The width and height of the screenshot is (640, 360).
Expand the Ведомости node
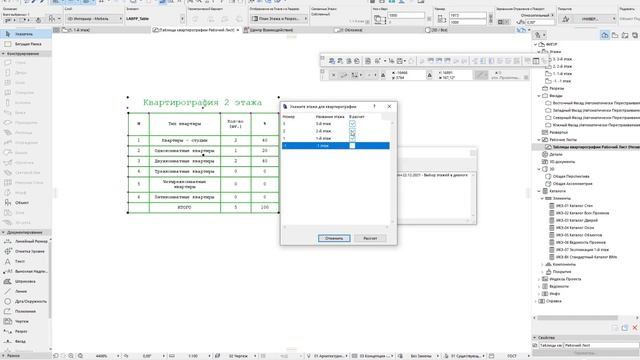coord(539,287)
